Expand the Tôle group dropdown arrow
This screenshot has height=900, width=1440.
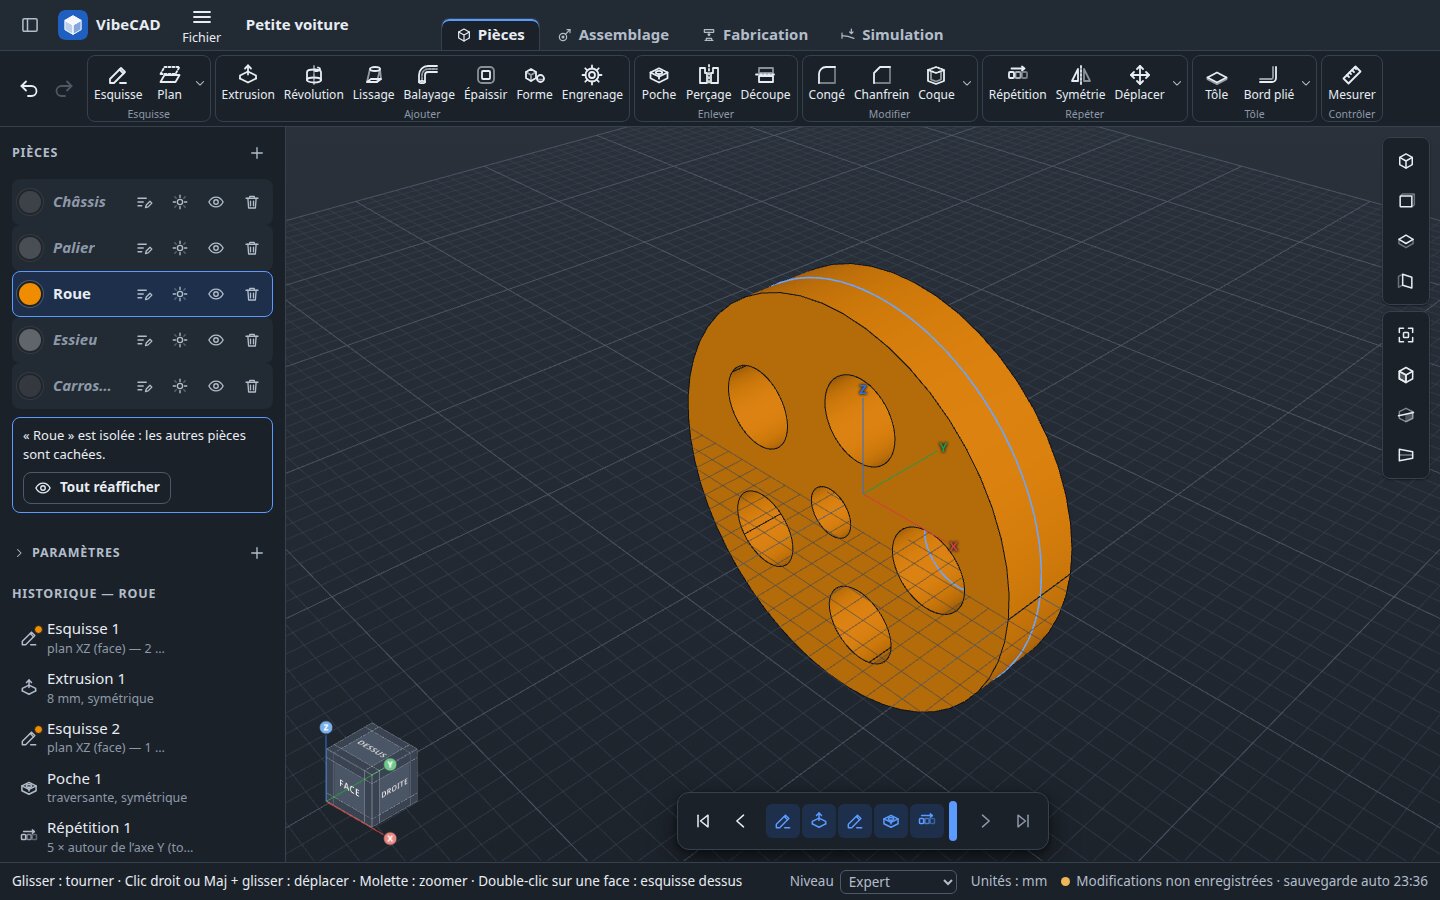tap(1306, 83)
